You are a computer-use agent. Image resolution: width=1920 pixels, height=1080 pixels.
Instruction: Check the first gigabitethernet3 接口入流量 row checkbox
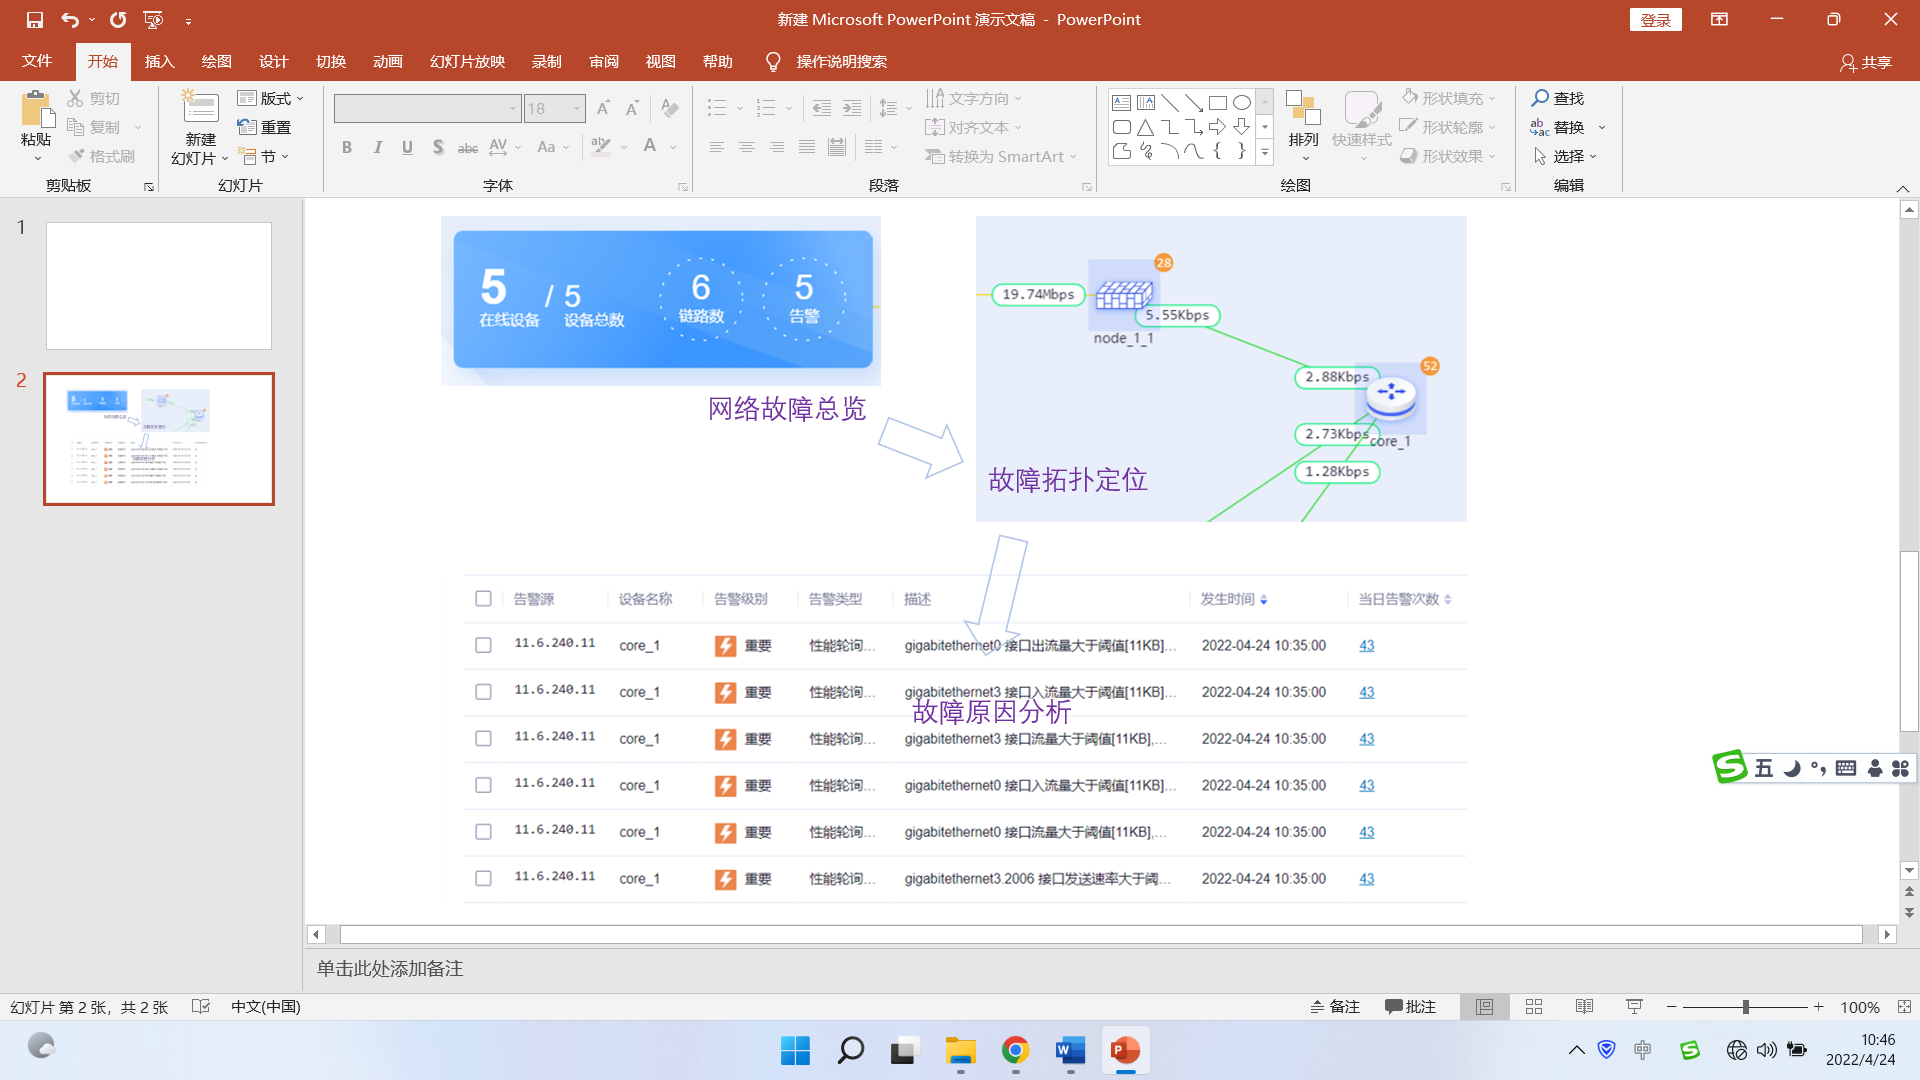click(x=483, y=692)
